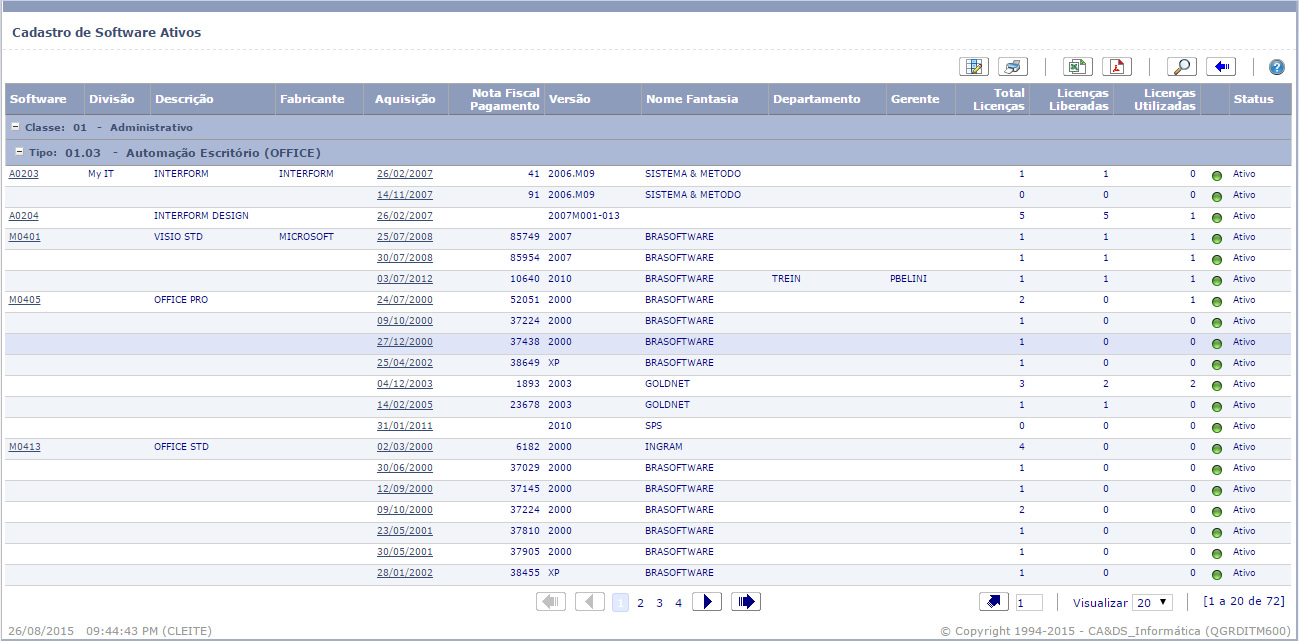Click the go-to-page arrow button

pyautogui.click(x=994, y=602)
